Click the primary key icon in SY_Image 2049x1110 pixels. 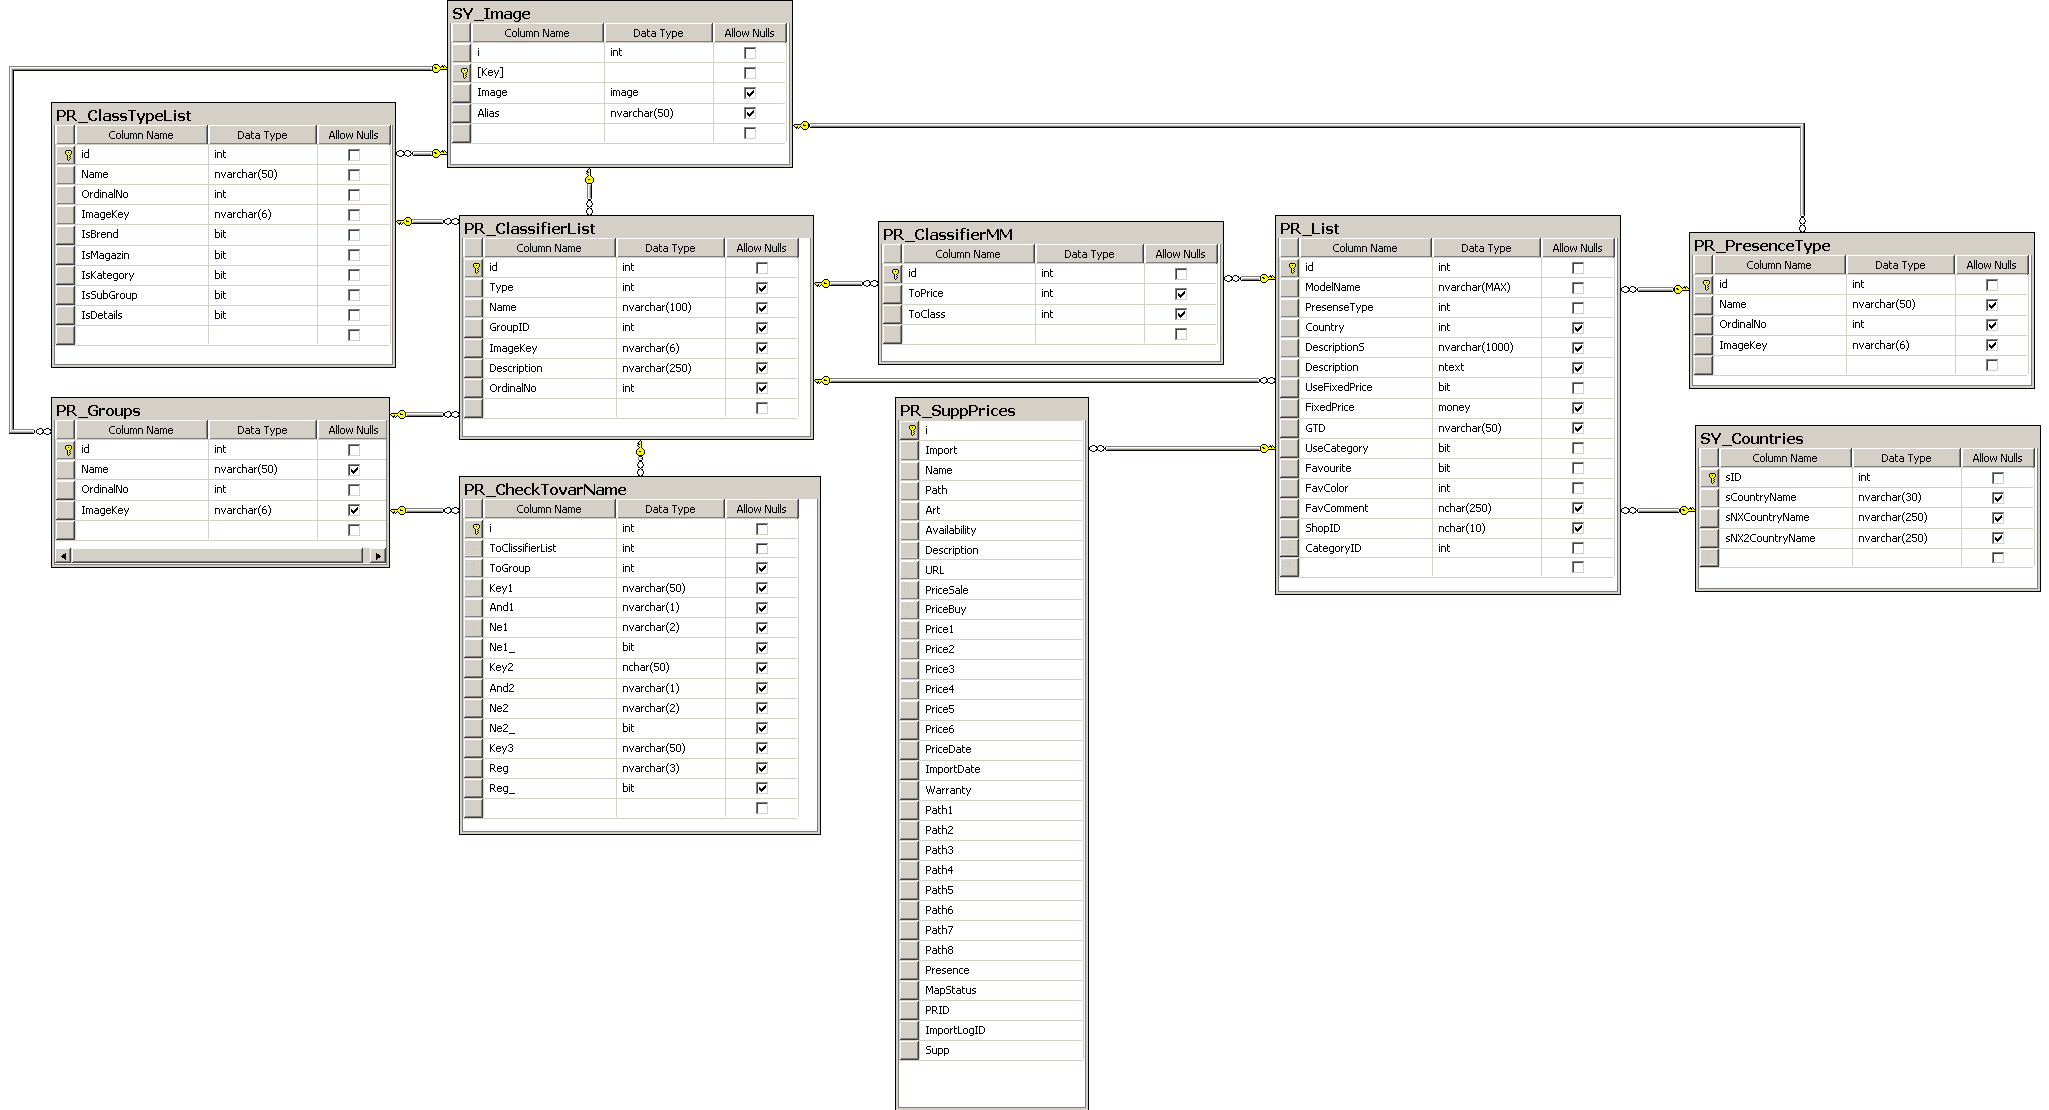tap(464, 73)
